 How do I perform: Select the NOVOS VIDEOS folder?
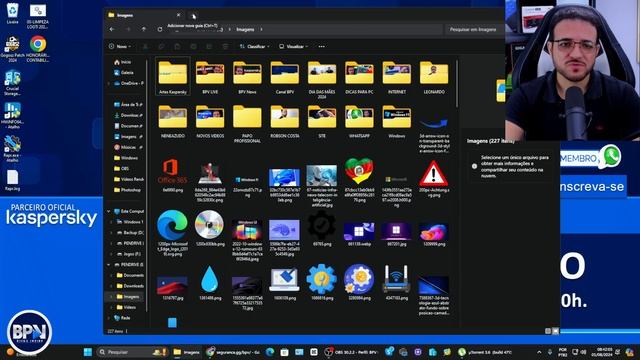coord(210,121)
